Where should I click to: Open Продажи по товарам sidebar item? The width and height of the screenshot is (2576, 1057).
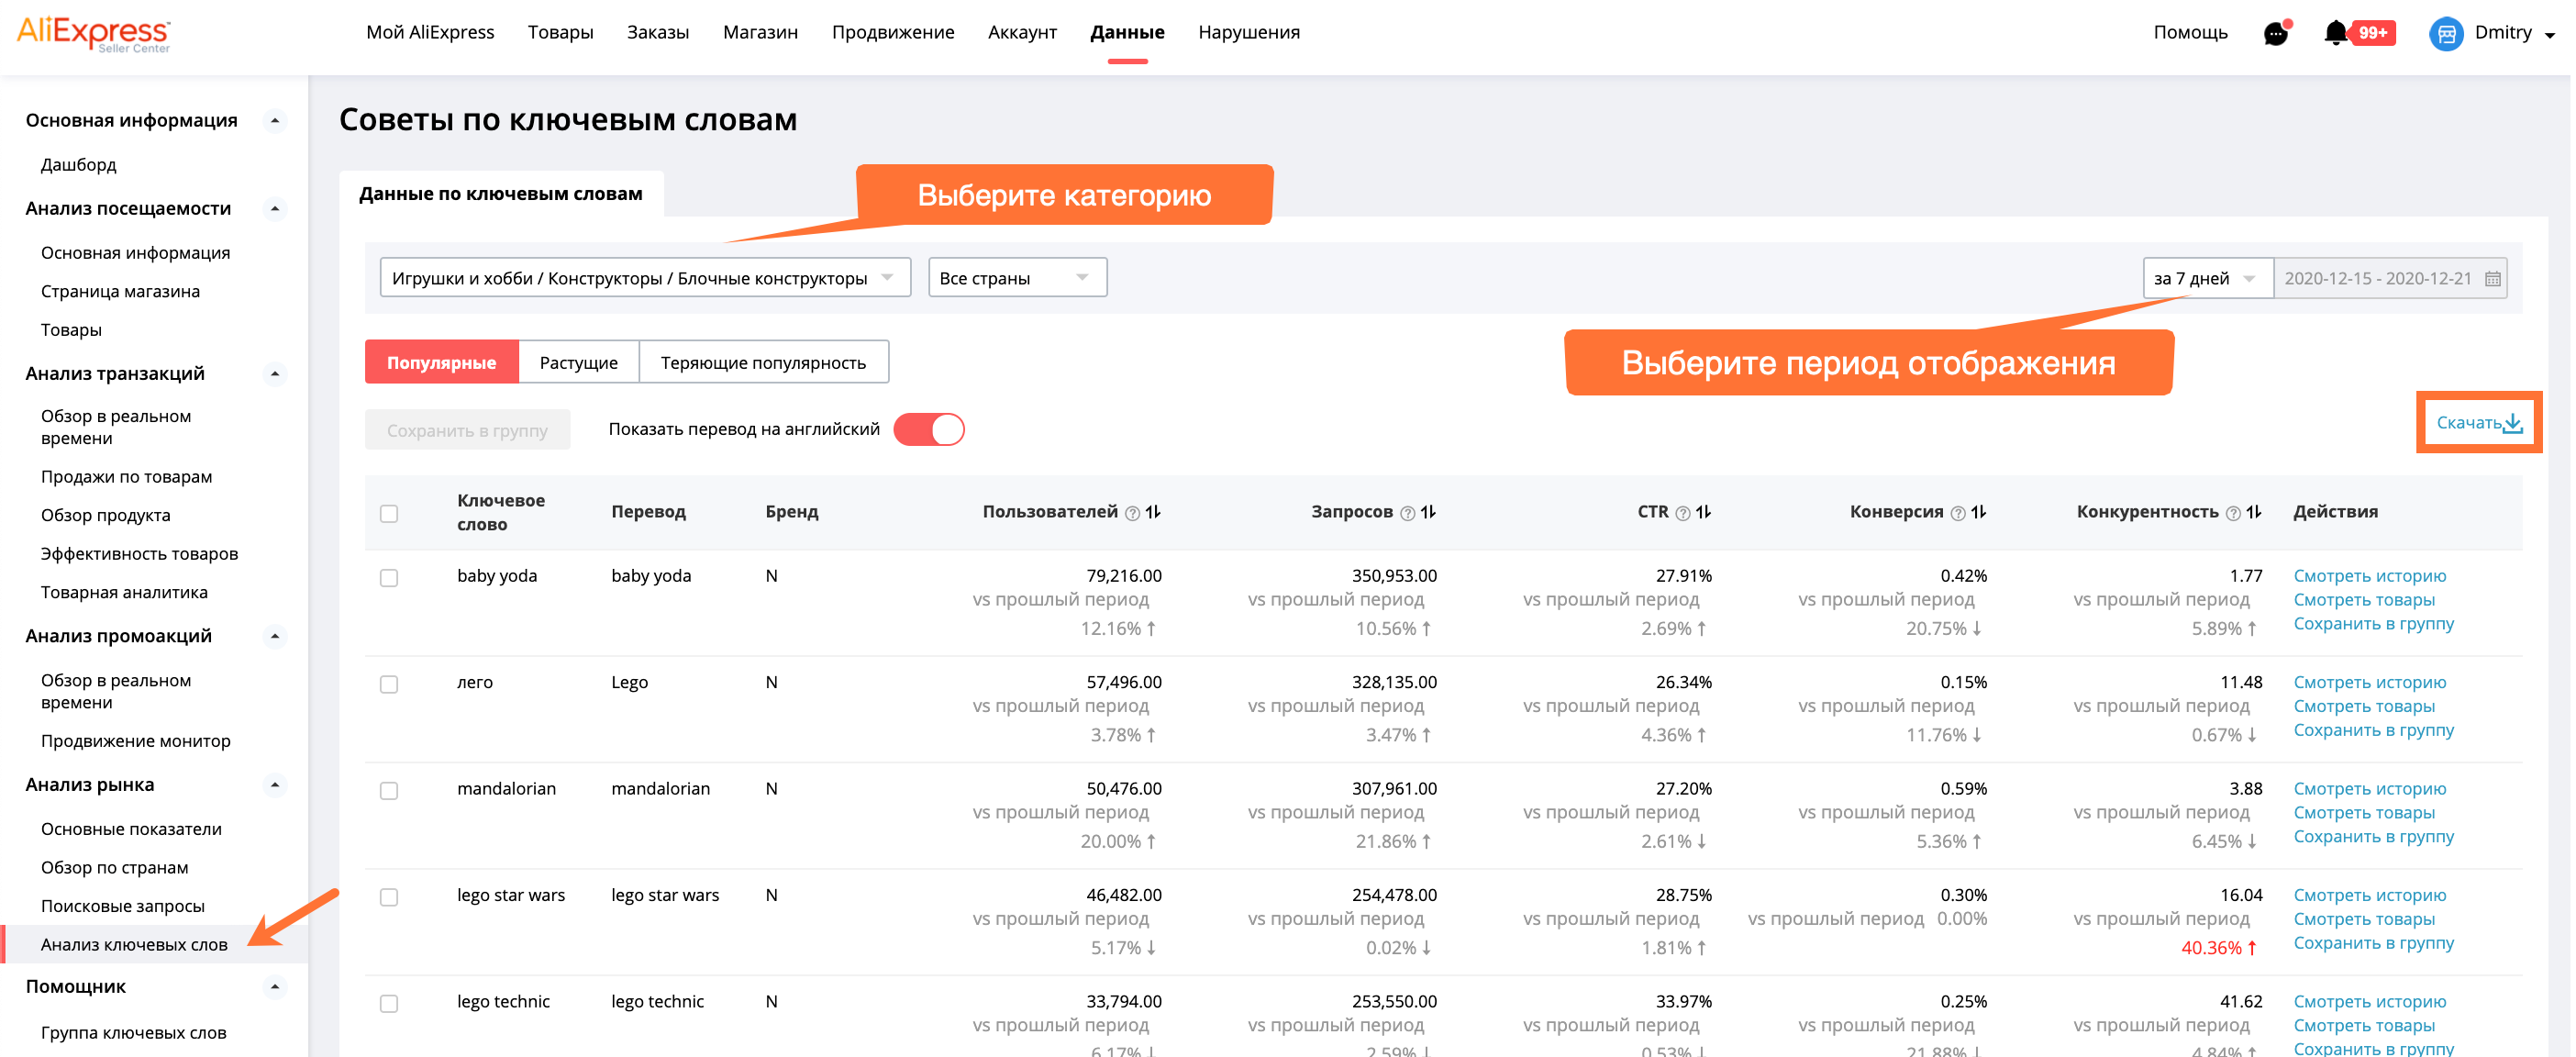tap(127, 478)
